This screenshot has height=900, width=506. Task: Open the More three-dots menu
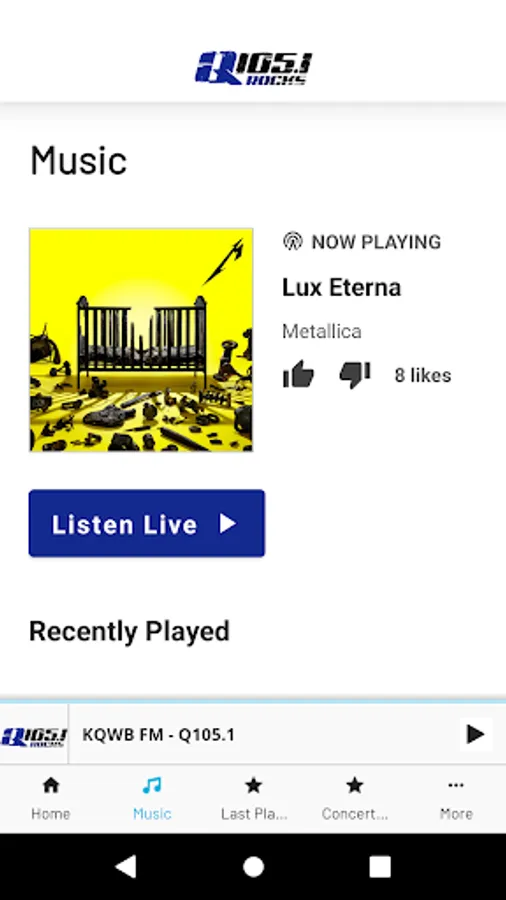(456, 785)
